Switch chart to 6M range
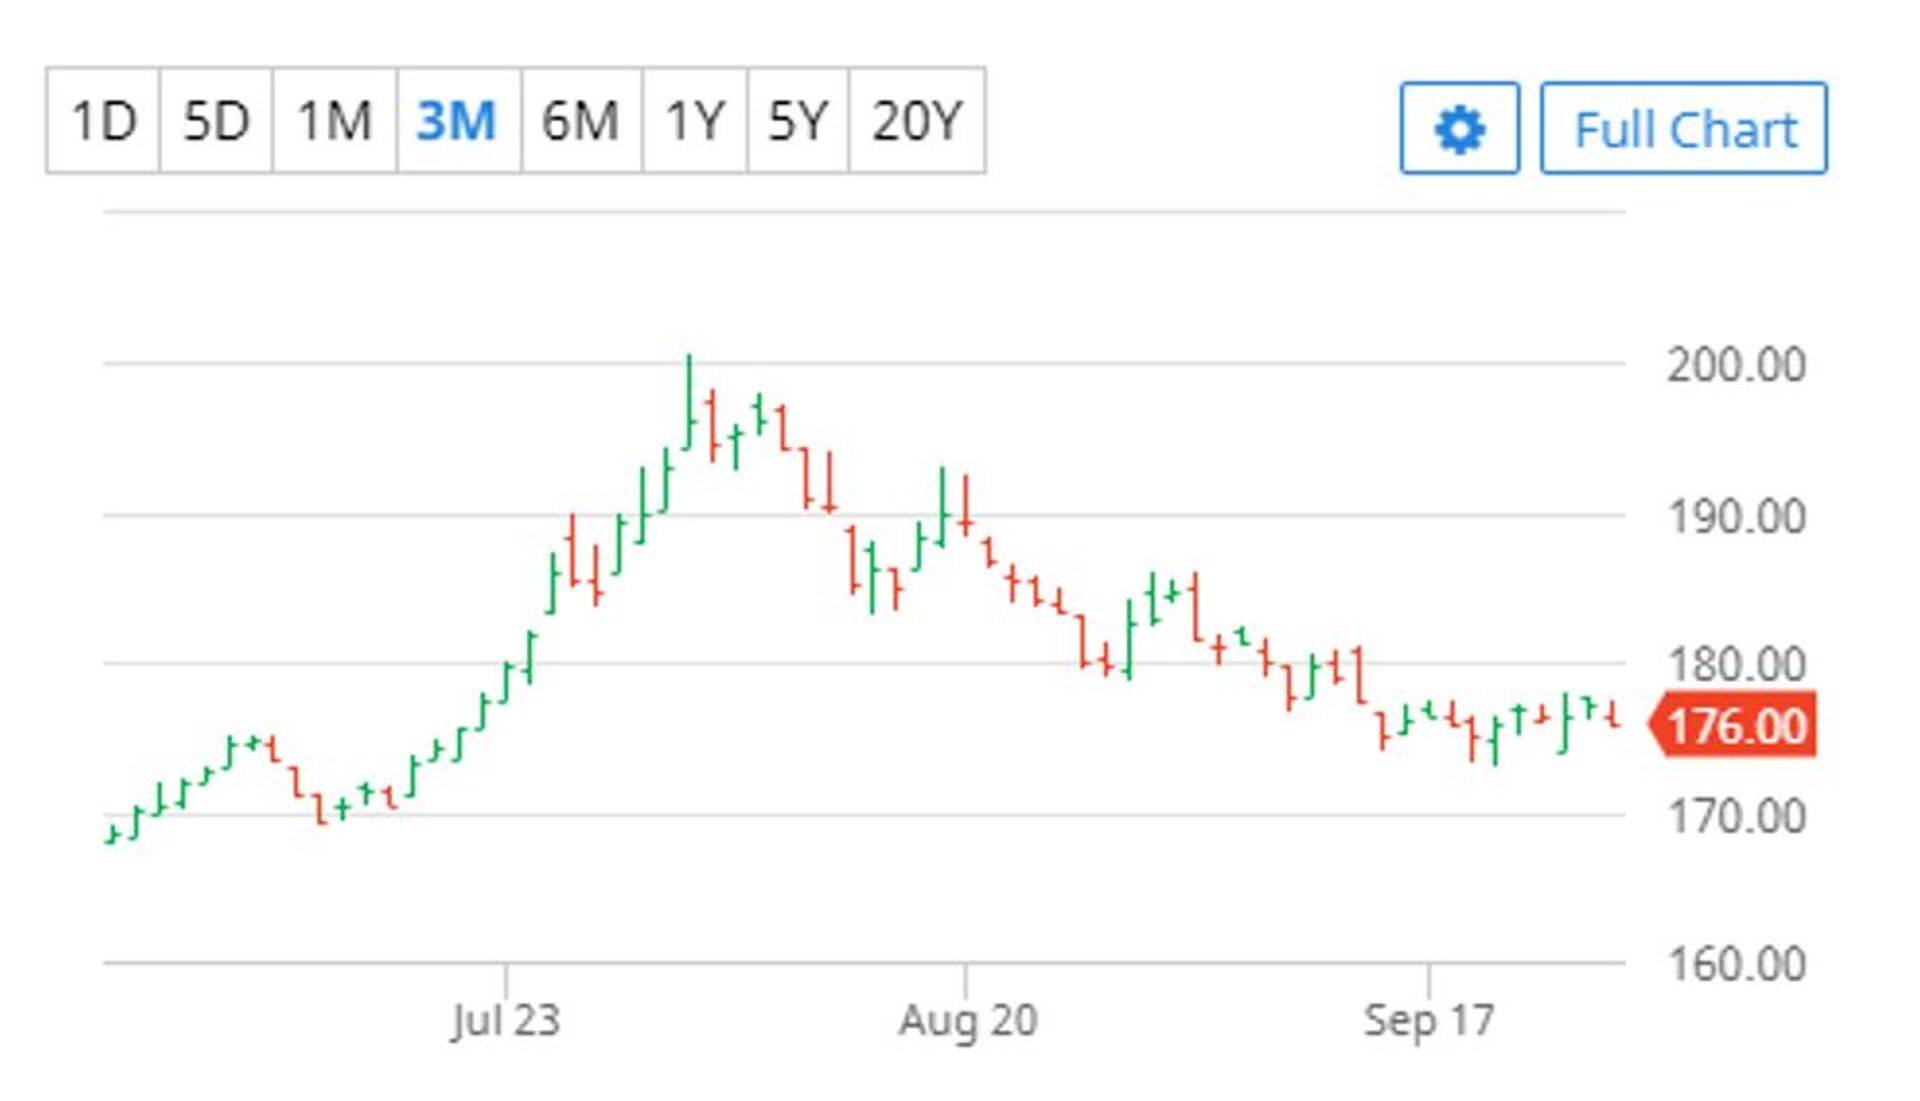This screenshot has height=1101, width=1920. pos(580,121)
